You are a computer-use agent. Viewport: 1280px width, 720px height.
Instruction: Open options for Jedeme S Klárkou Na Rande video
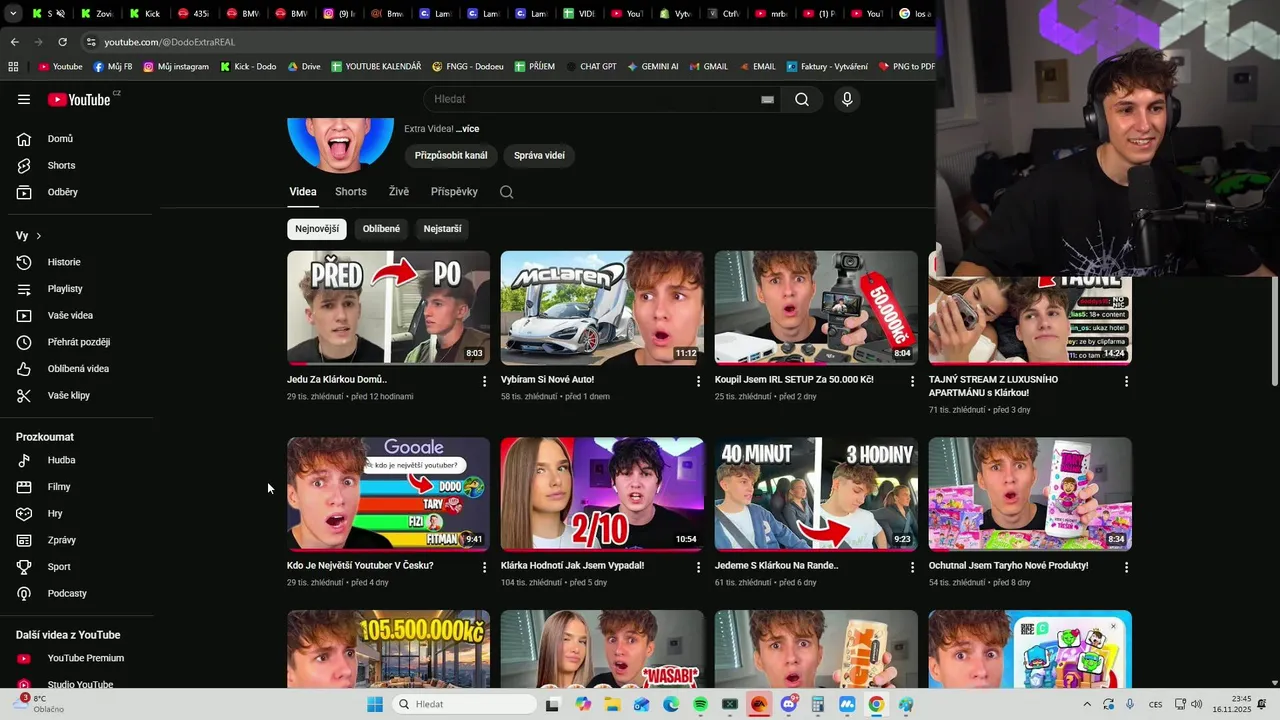(x=912, y=567)
